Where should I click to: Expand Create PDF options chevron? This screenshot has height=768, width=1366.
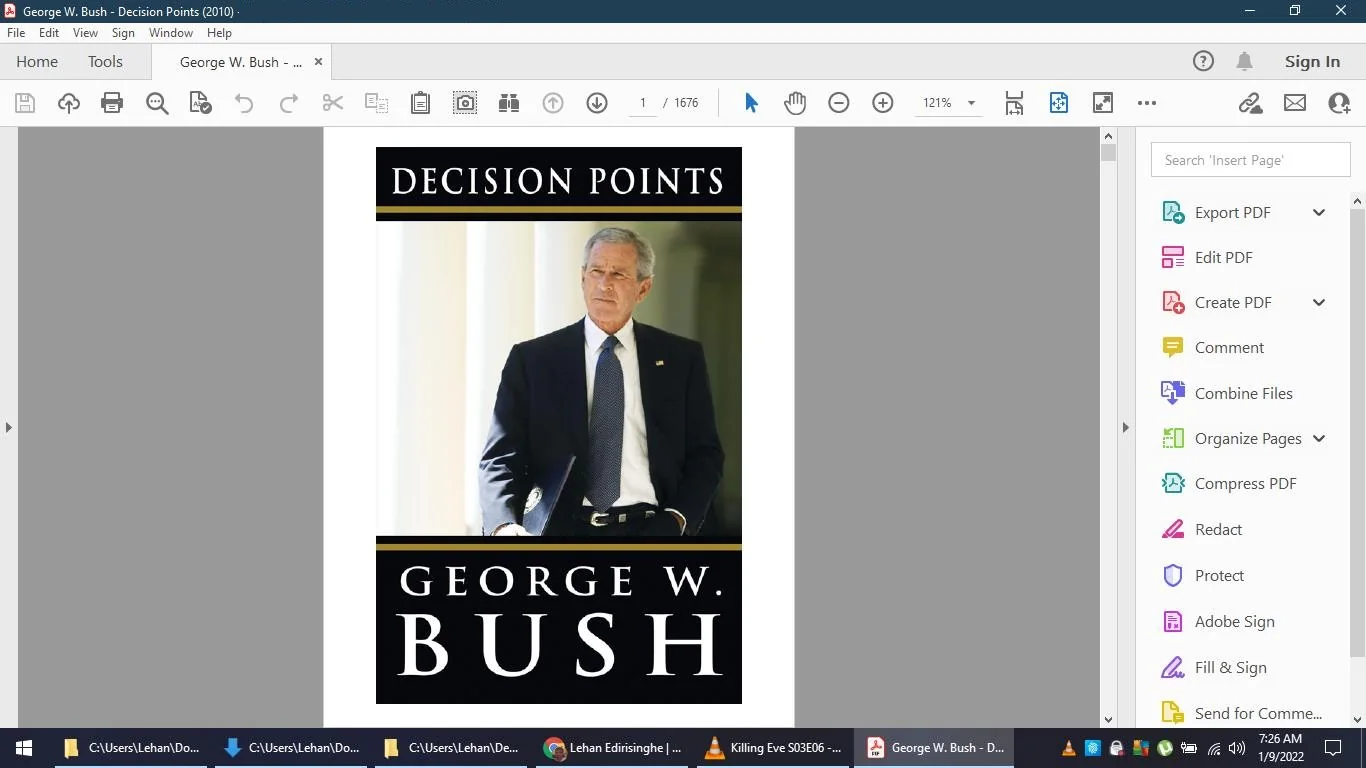click(1319, 302)
